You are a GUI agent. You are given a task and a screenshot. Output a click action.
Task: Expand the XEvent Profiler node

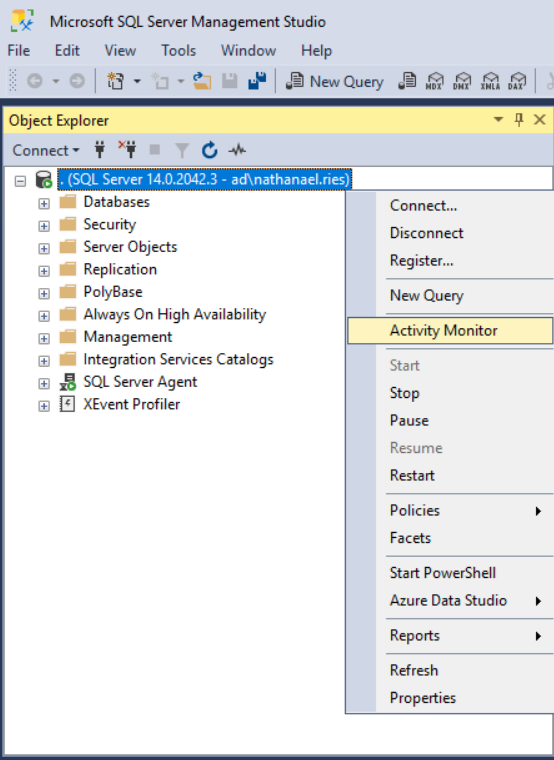coord(44,406)
